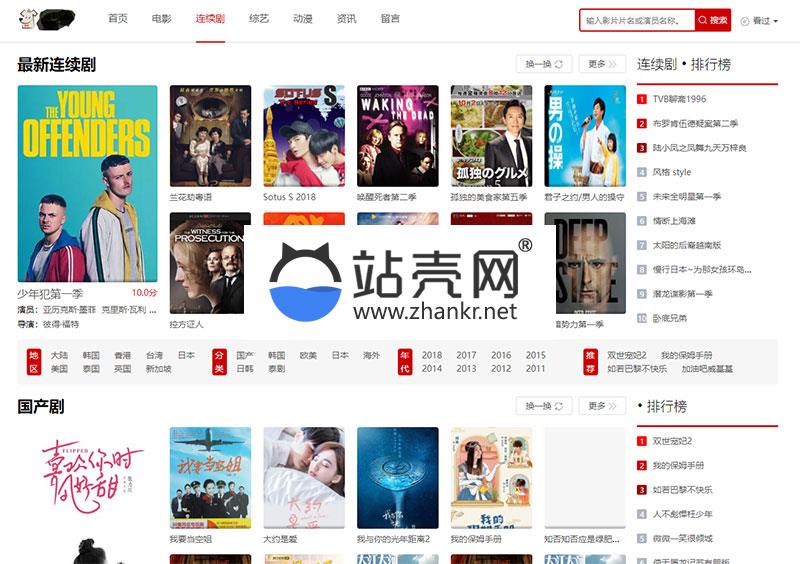Filter by category 国产
This screenshot has width=800, height=564.
(x=245, y=355)
